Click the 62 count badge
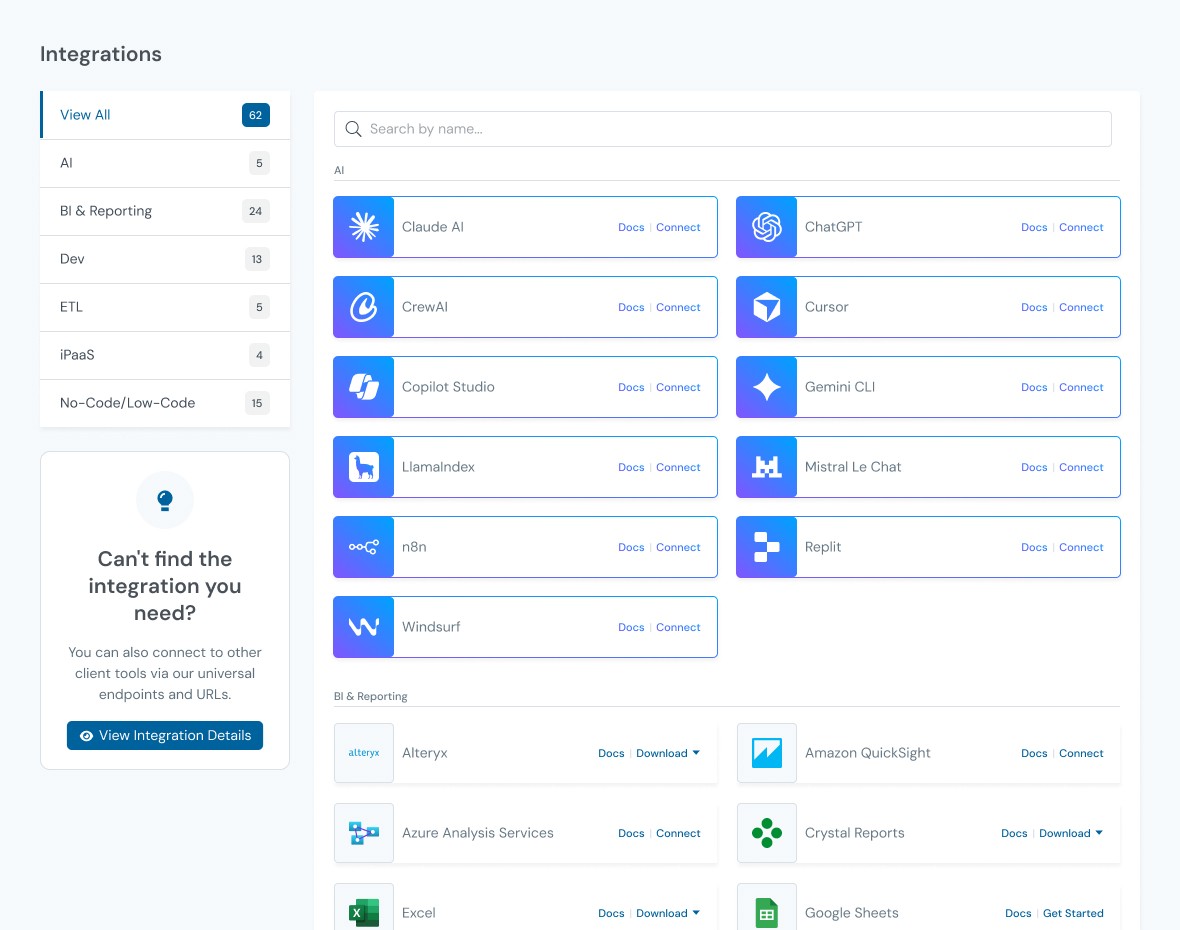 coord(256,115)
